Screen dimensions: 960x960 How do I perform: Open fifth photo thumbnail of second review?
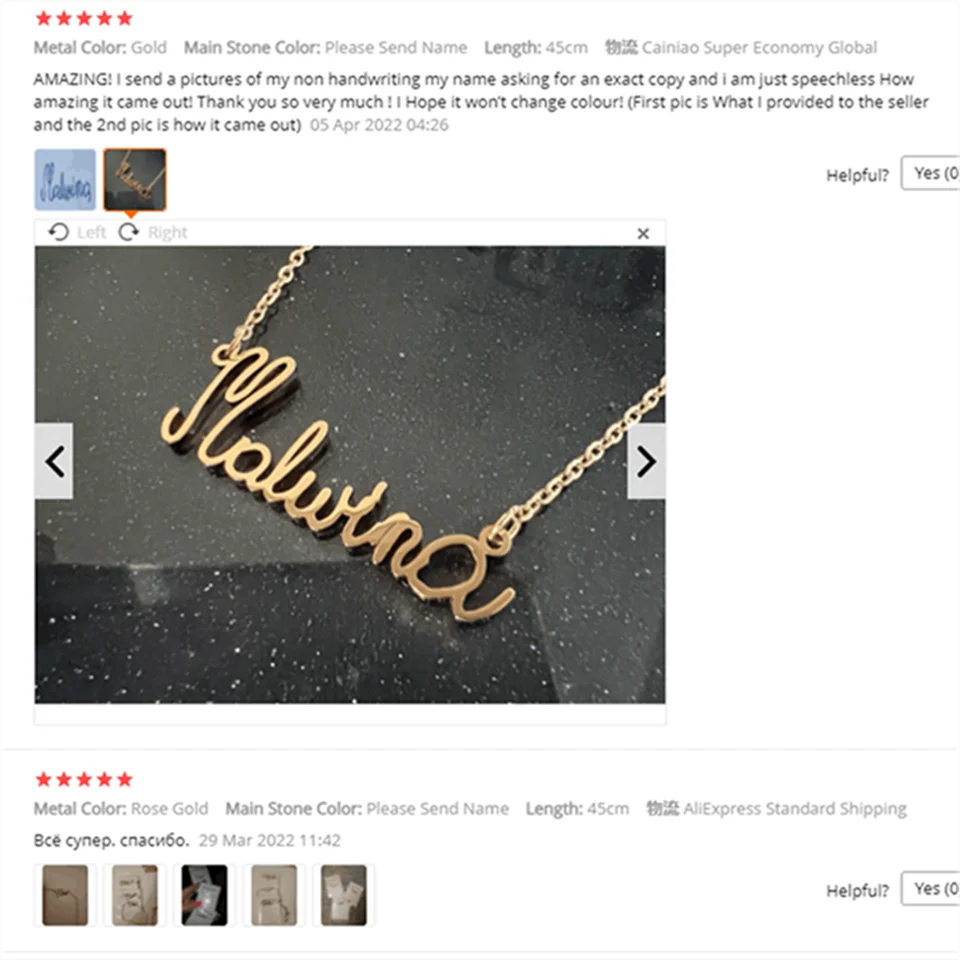344,894
